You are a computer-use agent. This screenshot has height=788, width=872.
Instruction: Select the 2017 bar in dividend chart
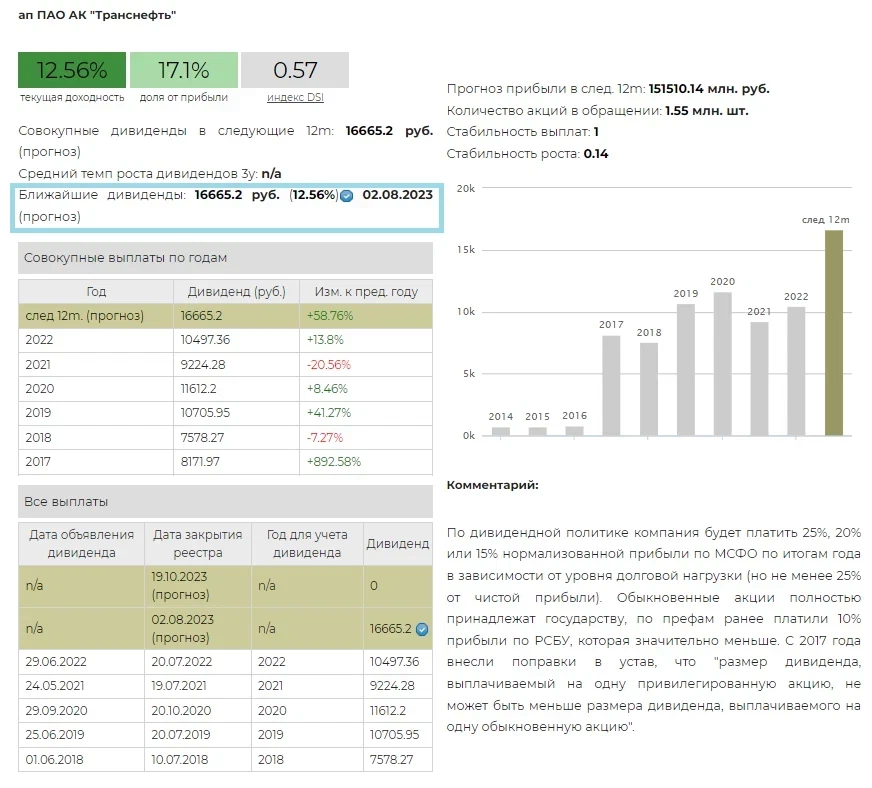point(611,385)
